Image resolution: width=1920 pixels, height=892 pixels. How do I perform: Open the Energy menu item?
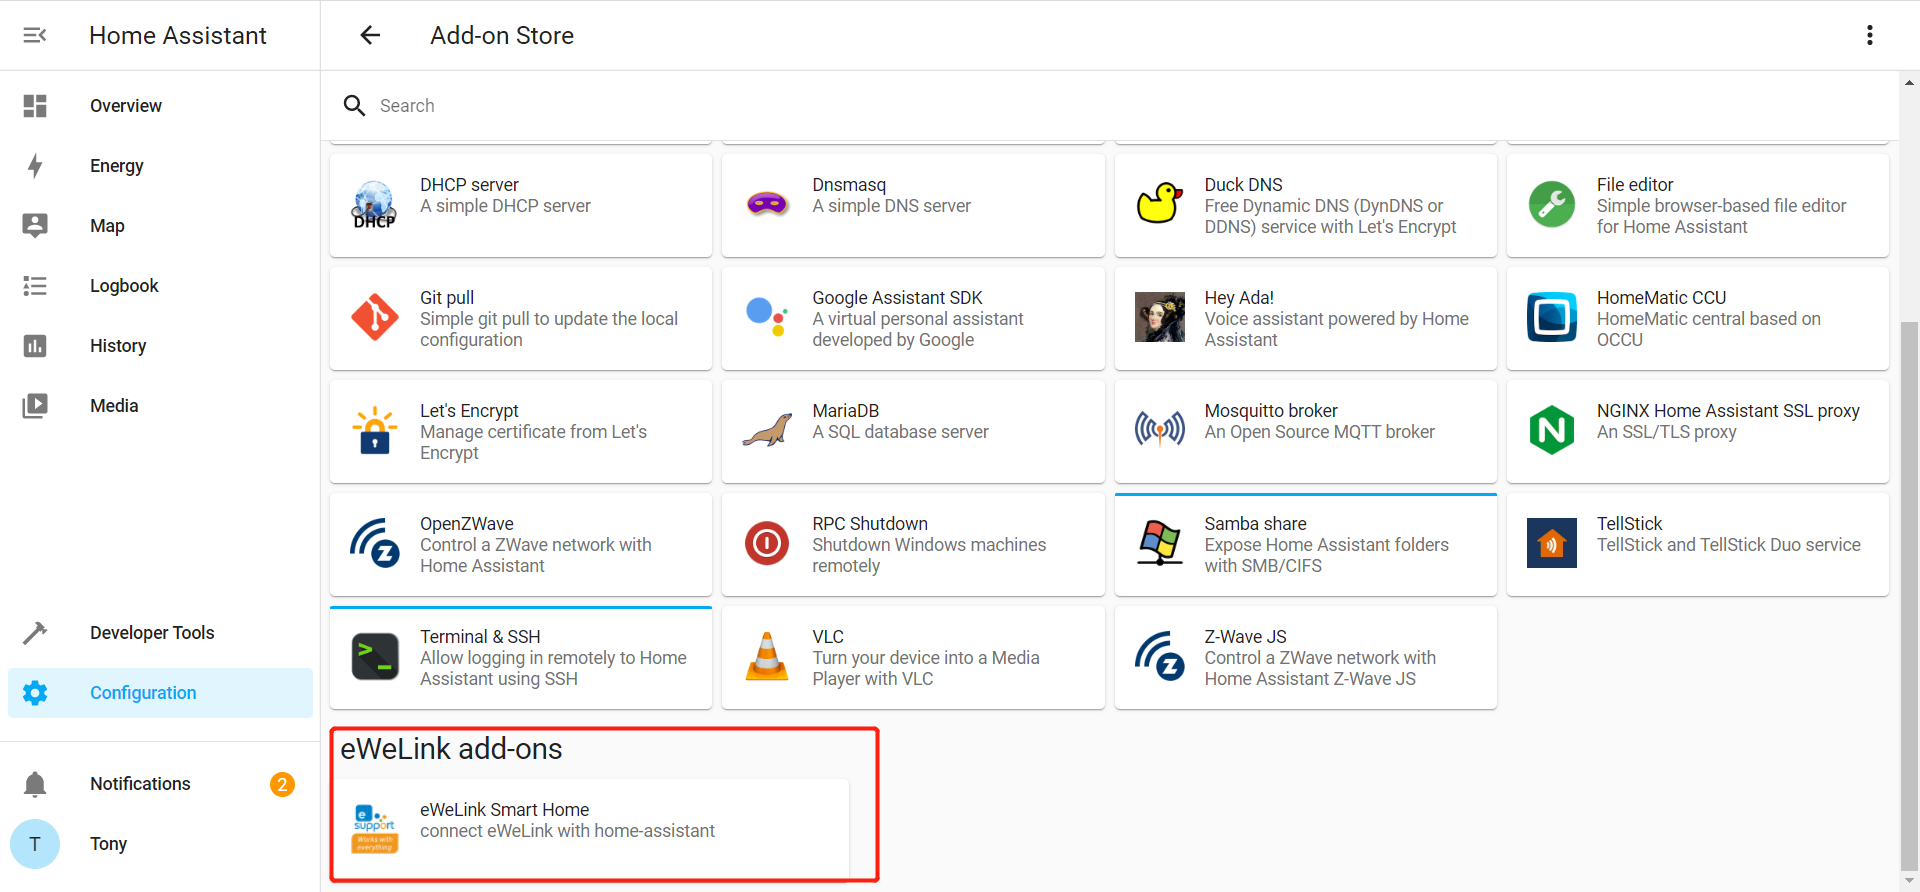(x=160, y=166)
